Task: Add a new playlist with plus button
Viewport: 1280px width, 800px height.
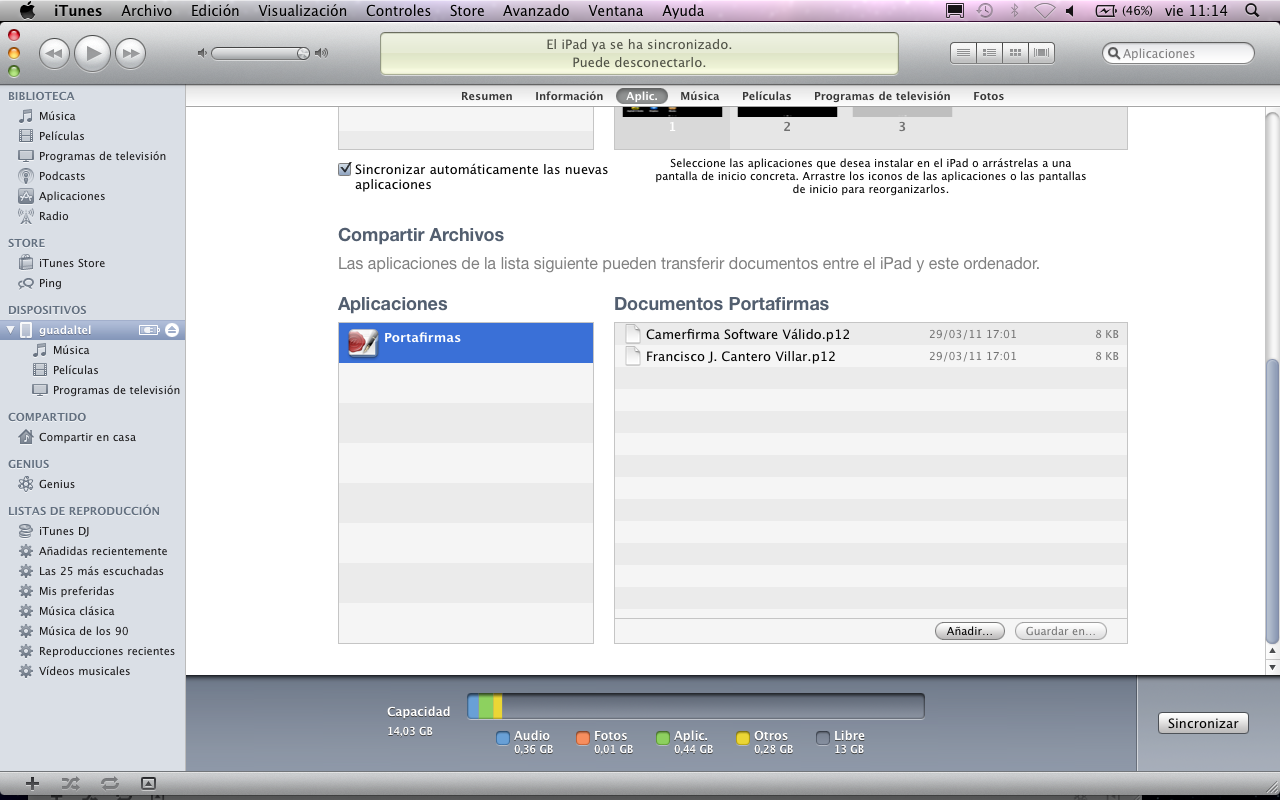Action: pyautogui.click(x=32, y=783)
